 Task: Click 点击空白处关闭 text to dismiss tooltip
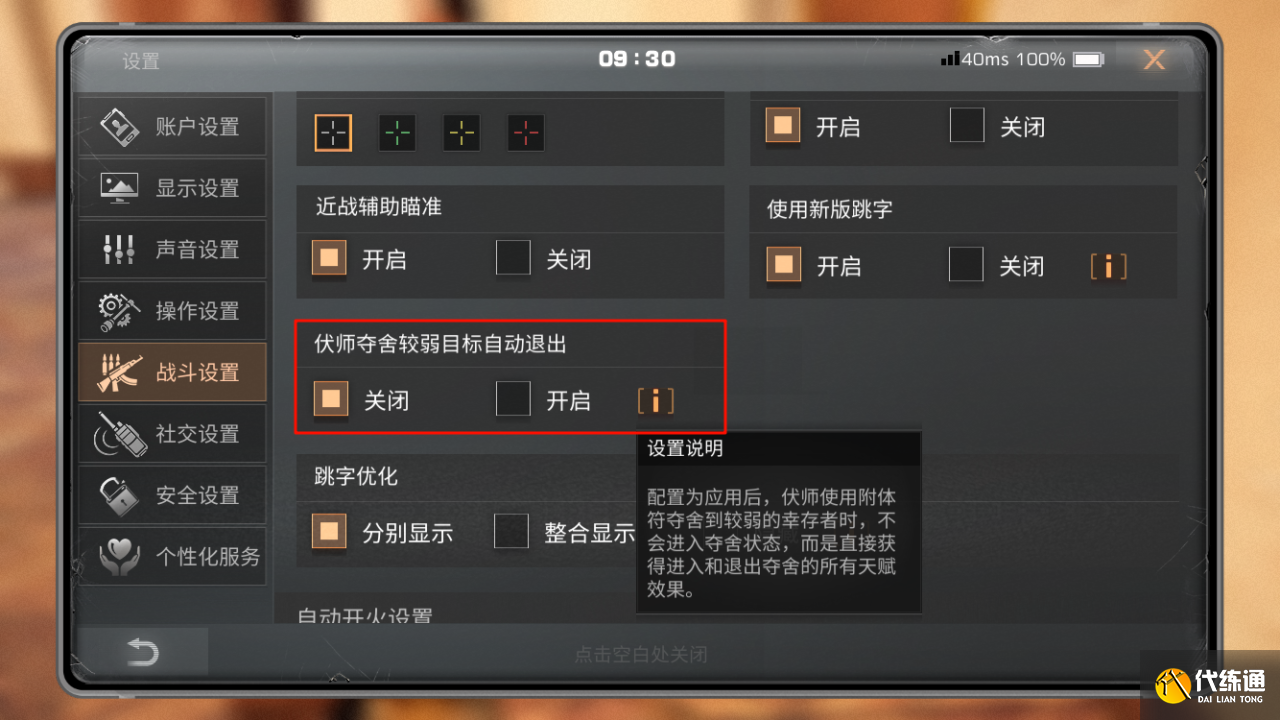pyautogui.click(x=641, y=655)
